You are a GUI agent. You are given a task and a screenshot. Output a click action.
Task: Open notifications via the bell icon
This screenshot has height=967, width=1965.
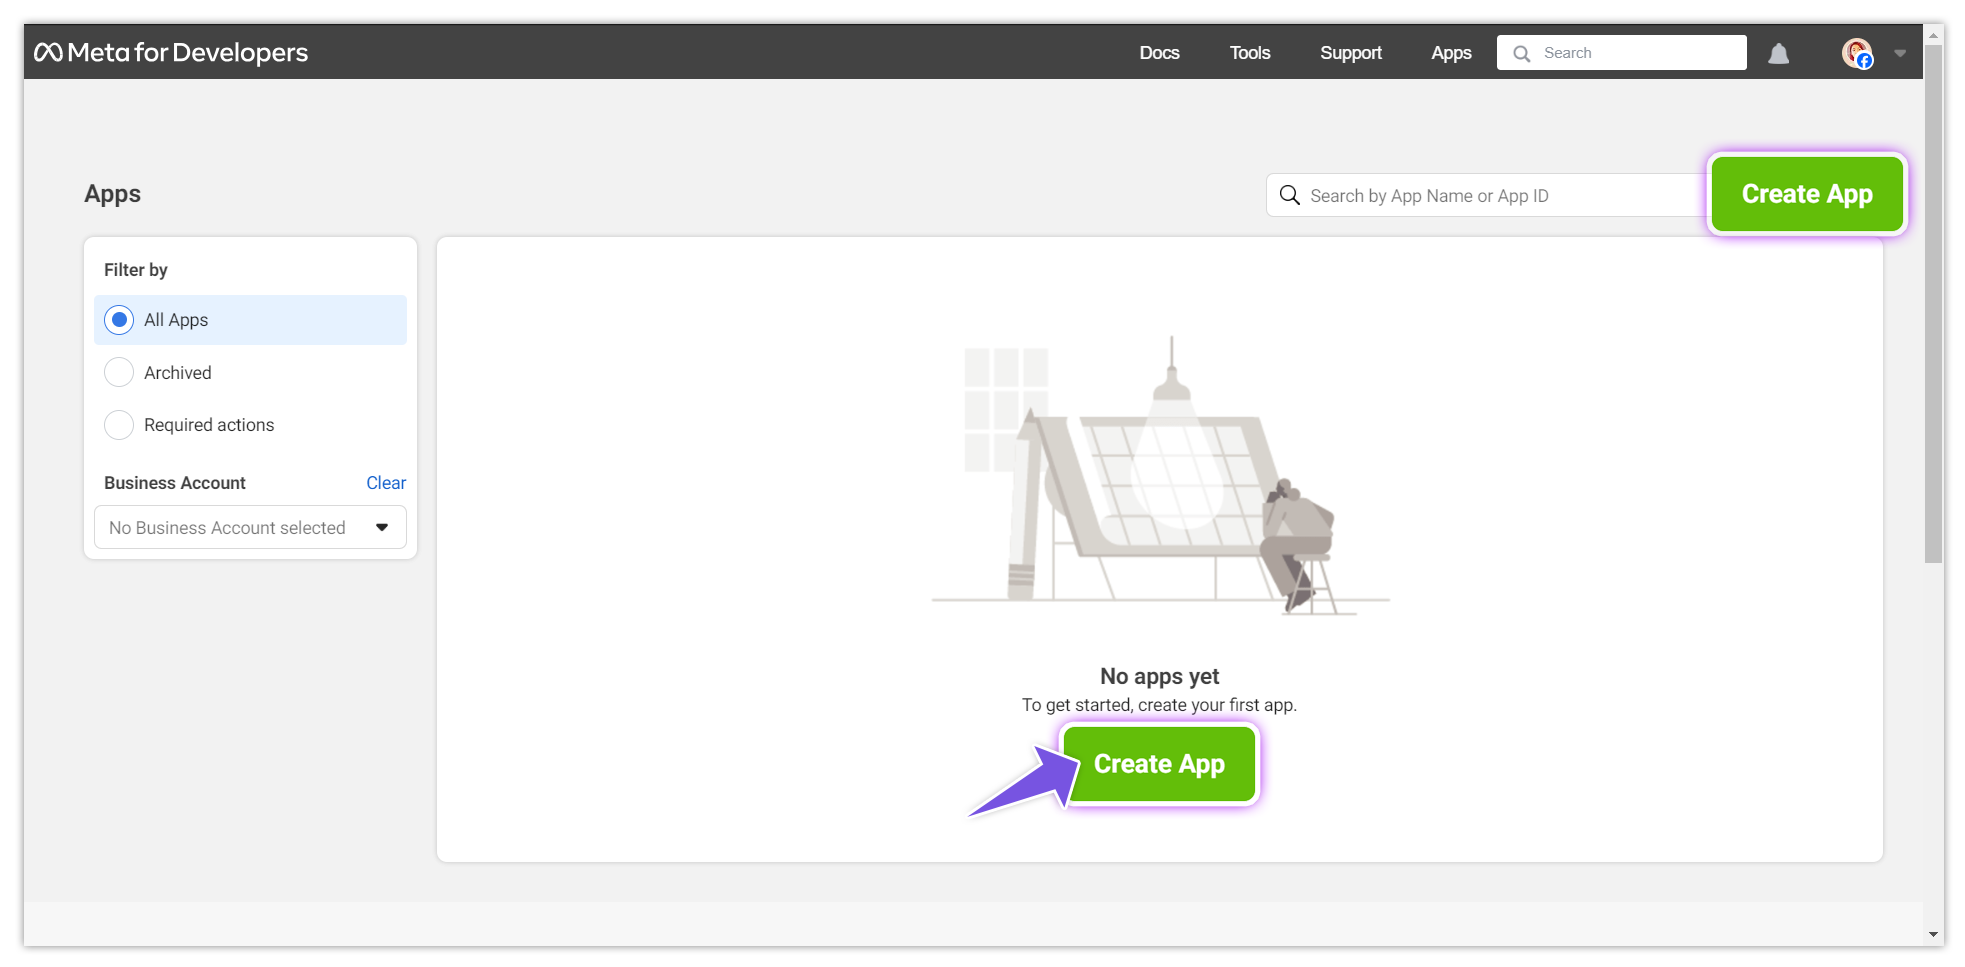1779,53
